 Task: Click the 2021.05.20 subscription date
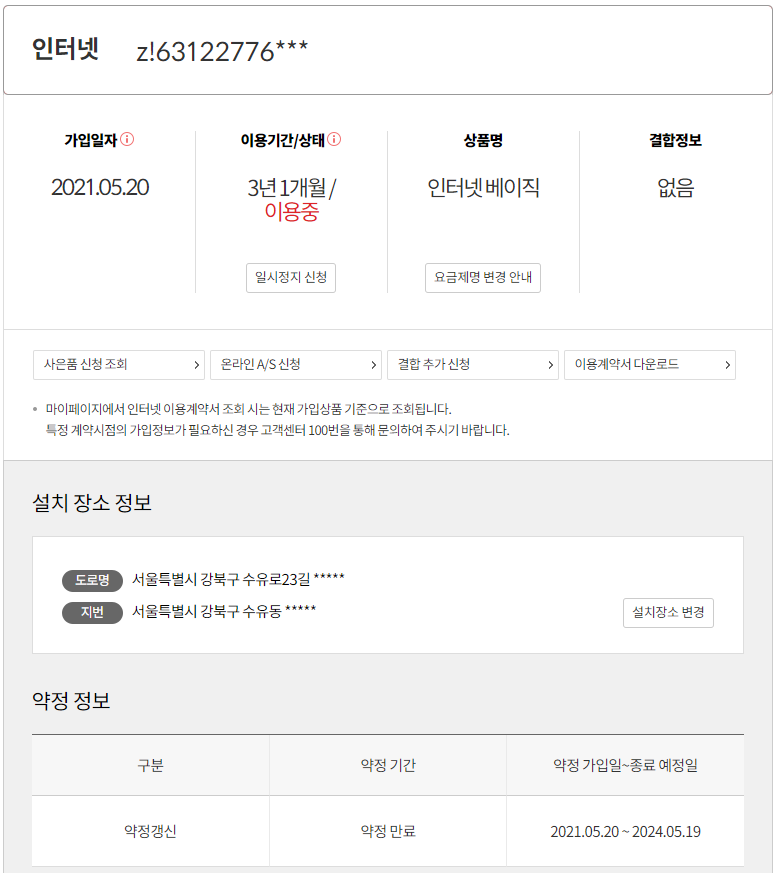[100, 187]
